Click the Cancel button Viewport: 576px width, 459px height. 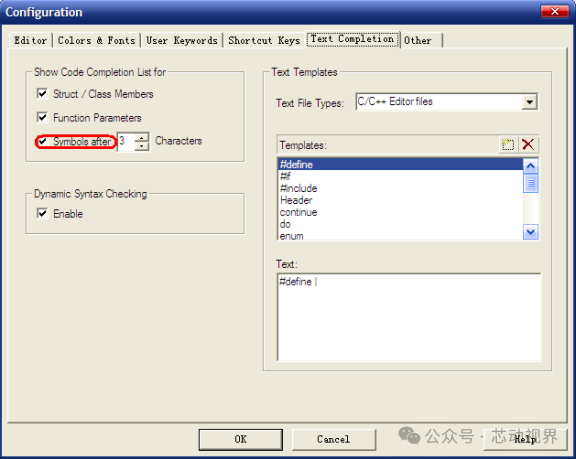click(334, 439)
